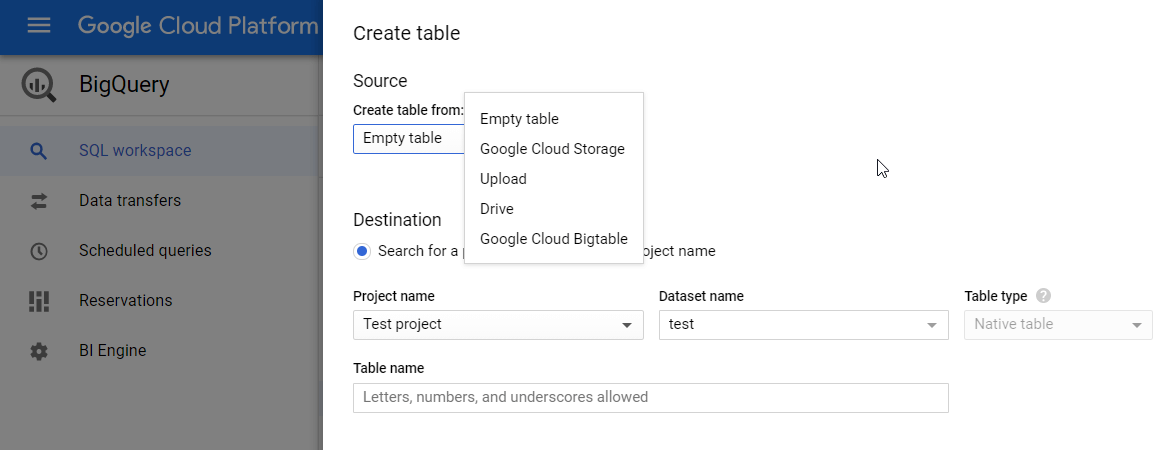This screenshot has height=450, width=1169.
Task: Click the Dataset name label
Action: 701,297
